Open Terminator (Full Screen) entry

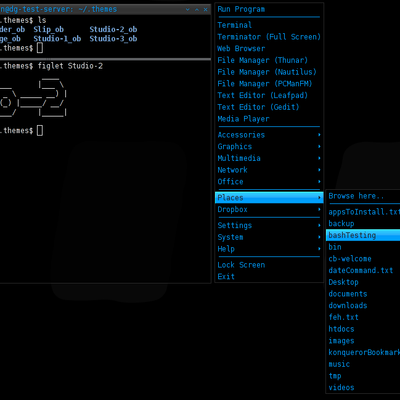tap(269, 37)
